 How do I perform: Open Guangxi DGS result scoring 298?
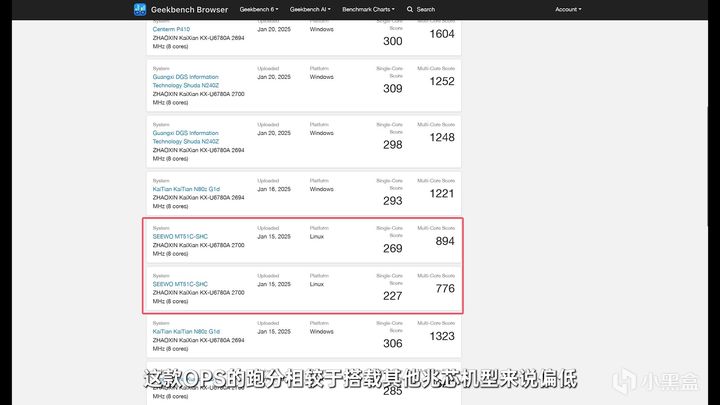(x=186, y=137)
